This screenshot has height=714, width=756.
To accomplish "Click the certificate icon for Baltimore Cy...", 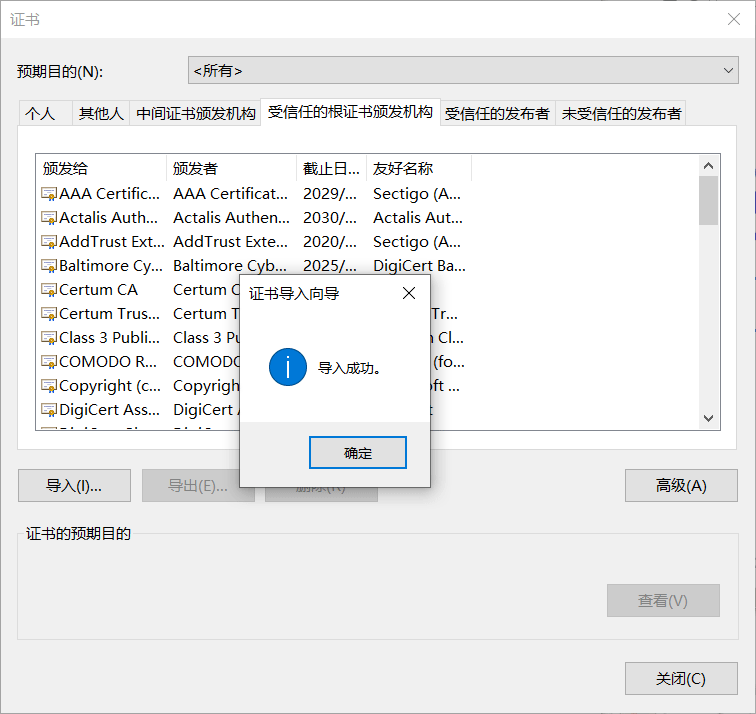I will pyautogui.click(x=49, y=266).
